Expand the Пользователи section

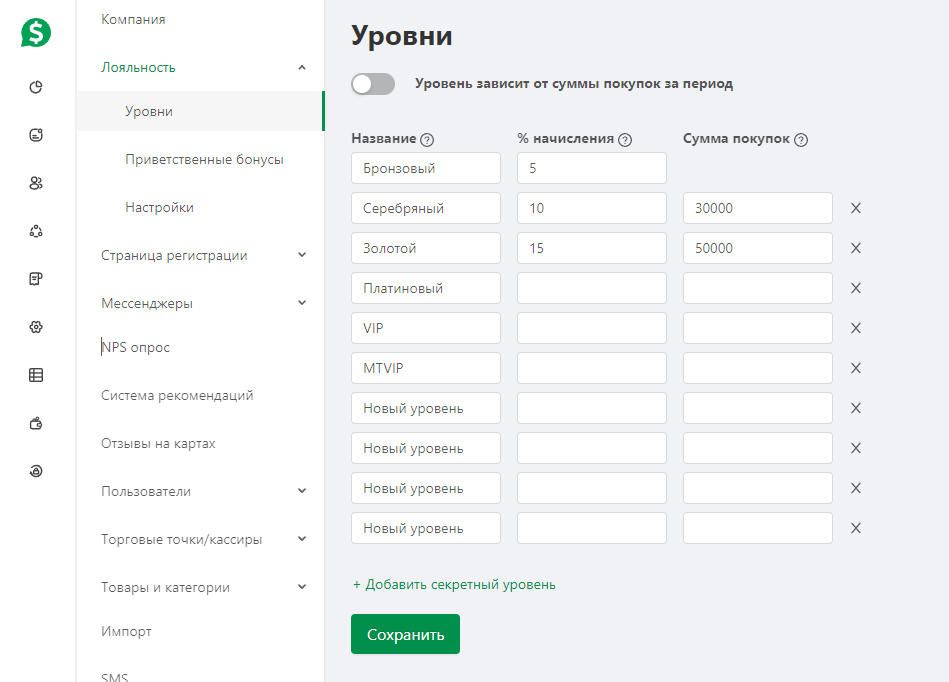tap(302, 491)
